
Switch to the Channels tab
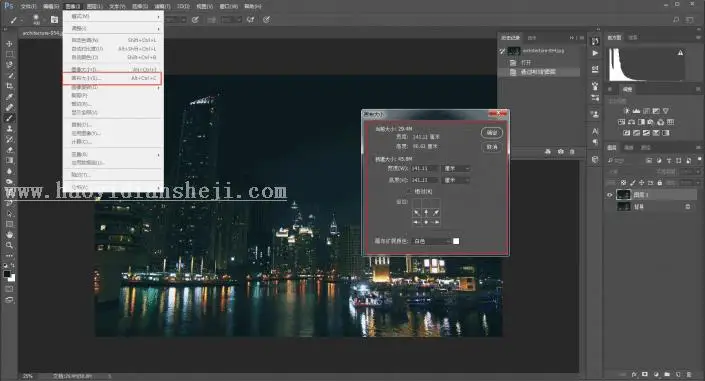[629, 148]
